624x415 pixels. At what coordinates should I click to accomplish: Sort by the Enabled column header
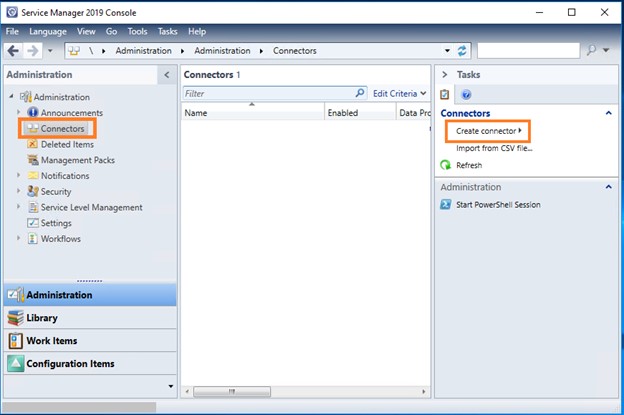pyautogui.click(x=360, y=113)
